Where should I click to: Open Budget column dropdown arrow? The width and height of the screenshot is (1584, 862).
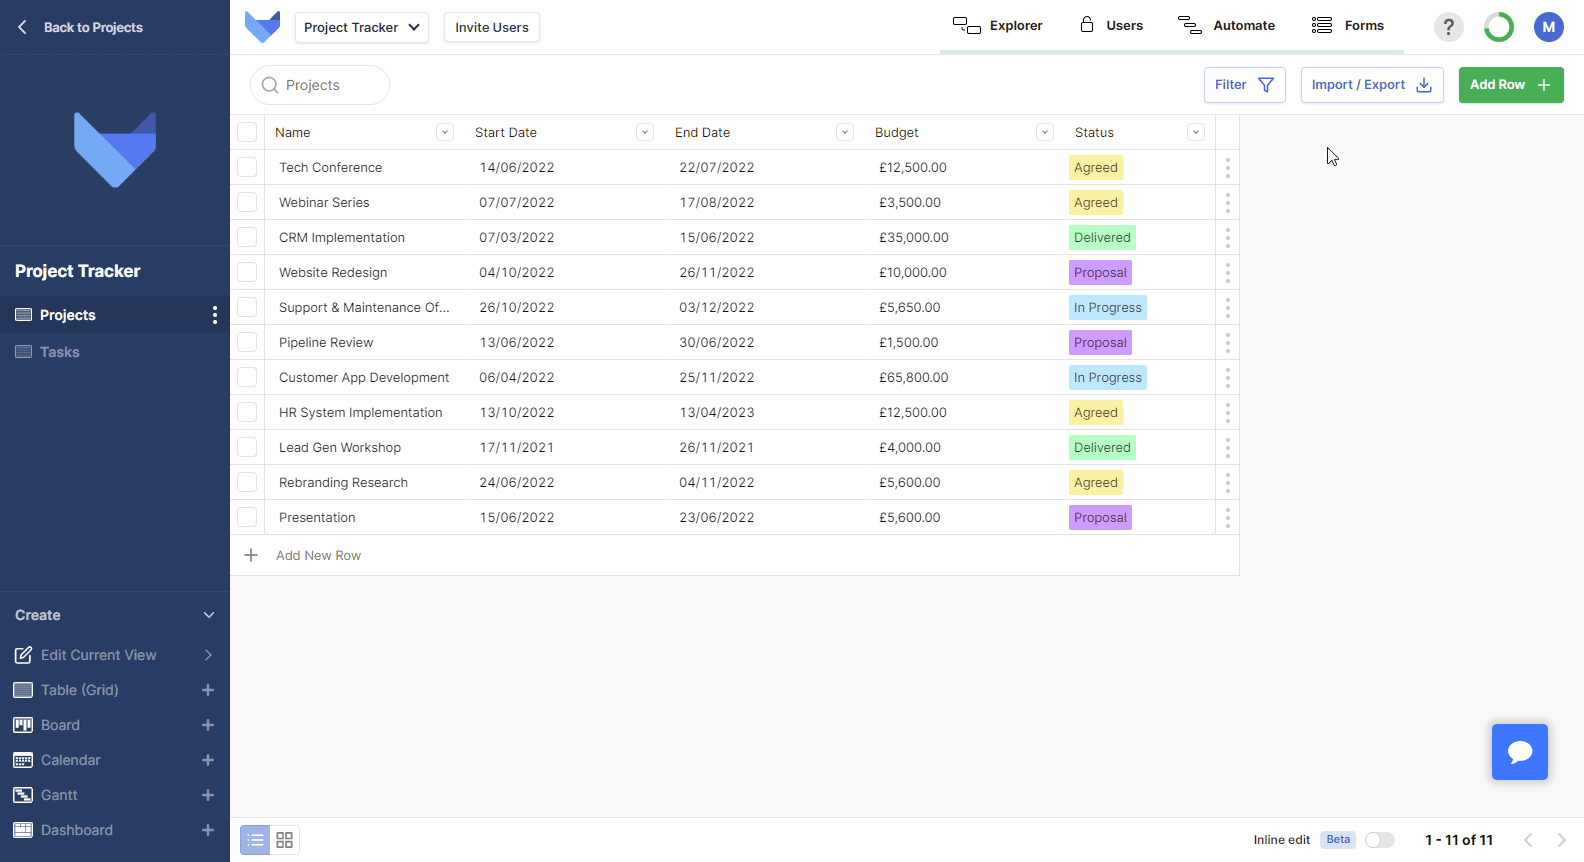pos(1045,132)
